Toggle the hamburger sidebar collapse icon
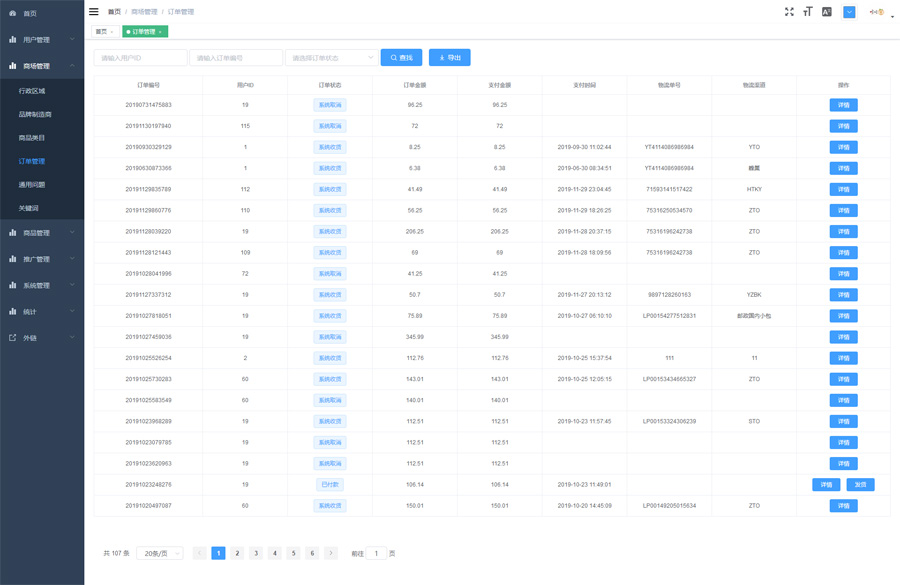This screenshot has height=585, width=900. pyautogui.click(x=94, y=12)
